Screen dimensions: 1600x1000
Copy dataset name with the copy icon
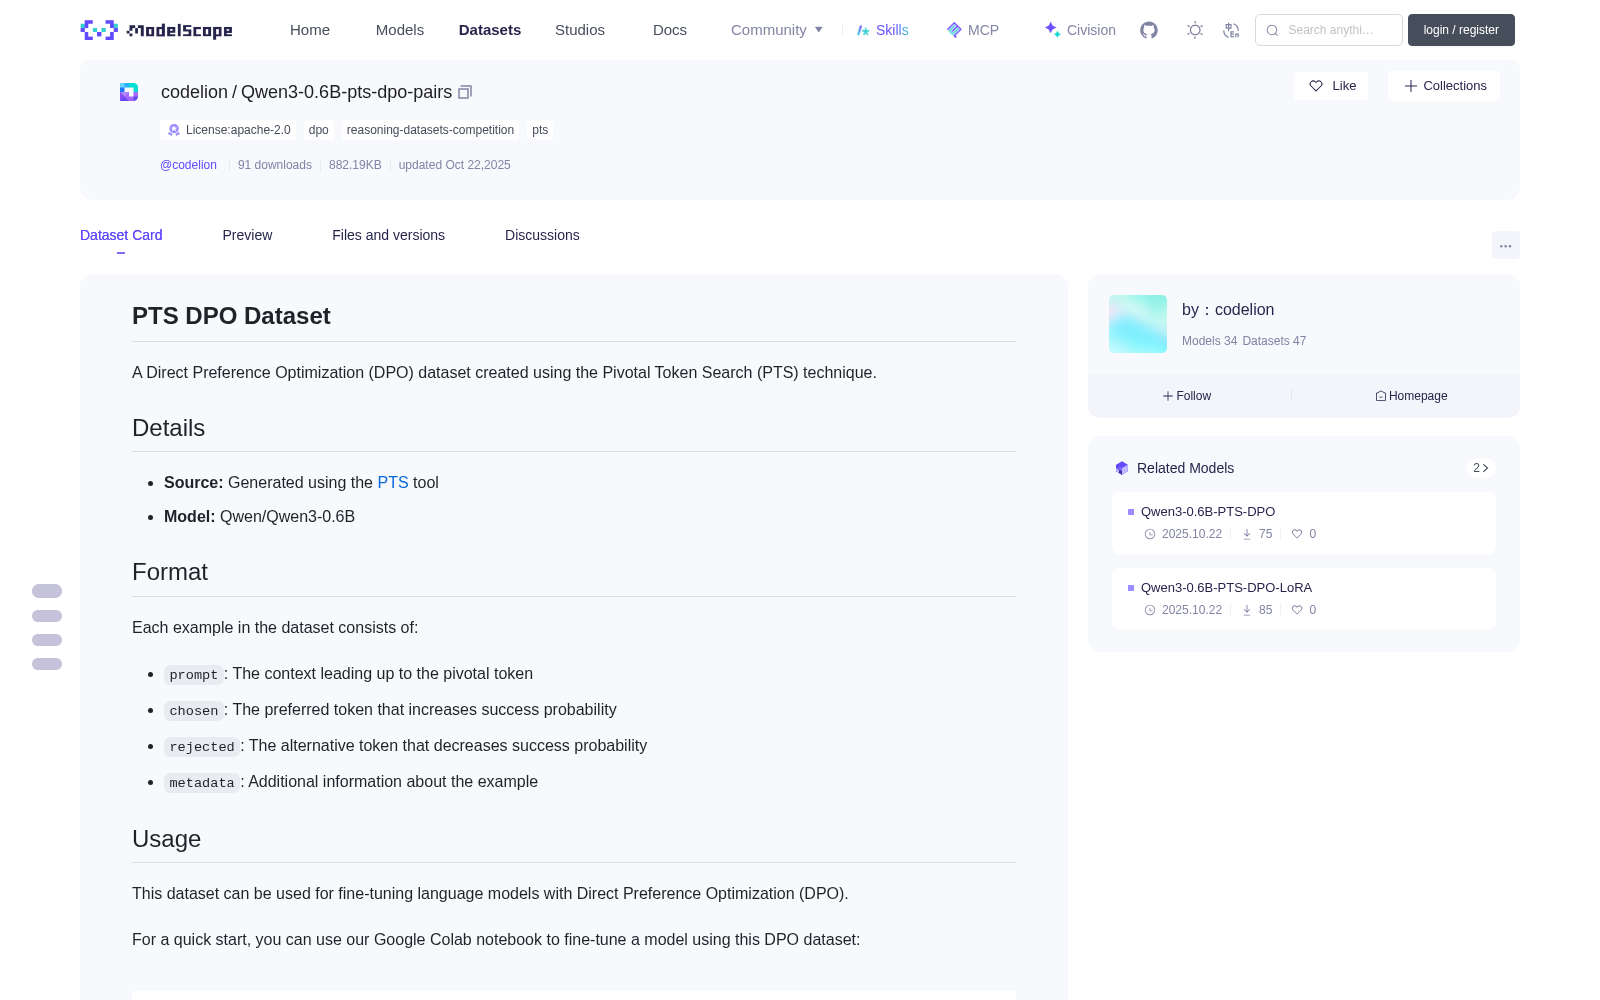(x=465, y=92)
